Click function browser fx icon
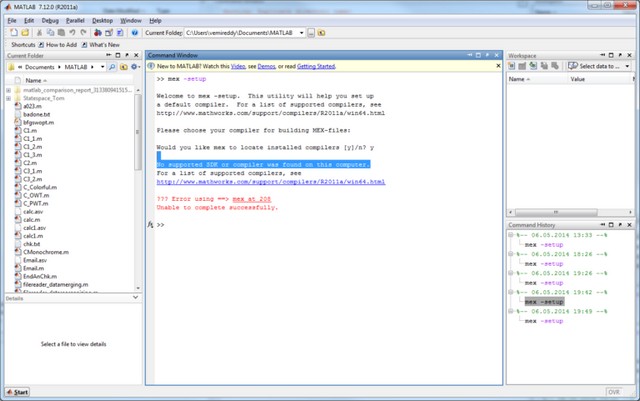Viewport: 640px width, 401px height. pyautogui.click(x=150, y=225)
